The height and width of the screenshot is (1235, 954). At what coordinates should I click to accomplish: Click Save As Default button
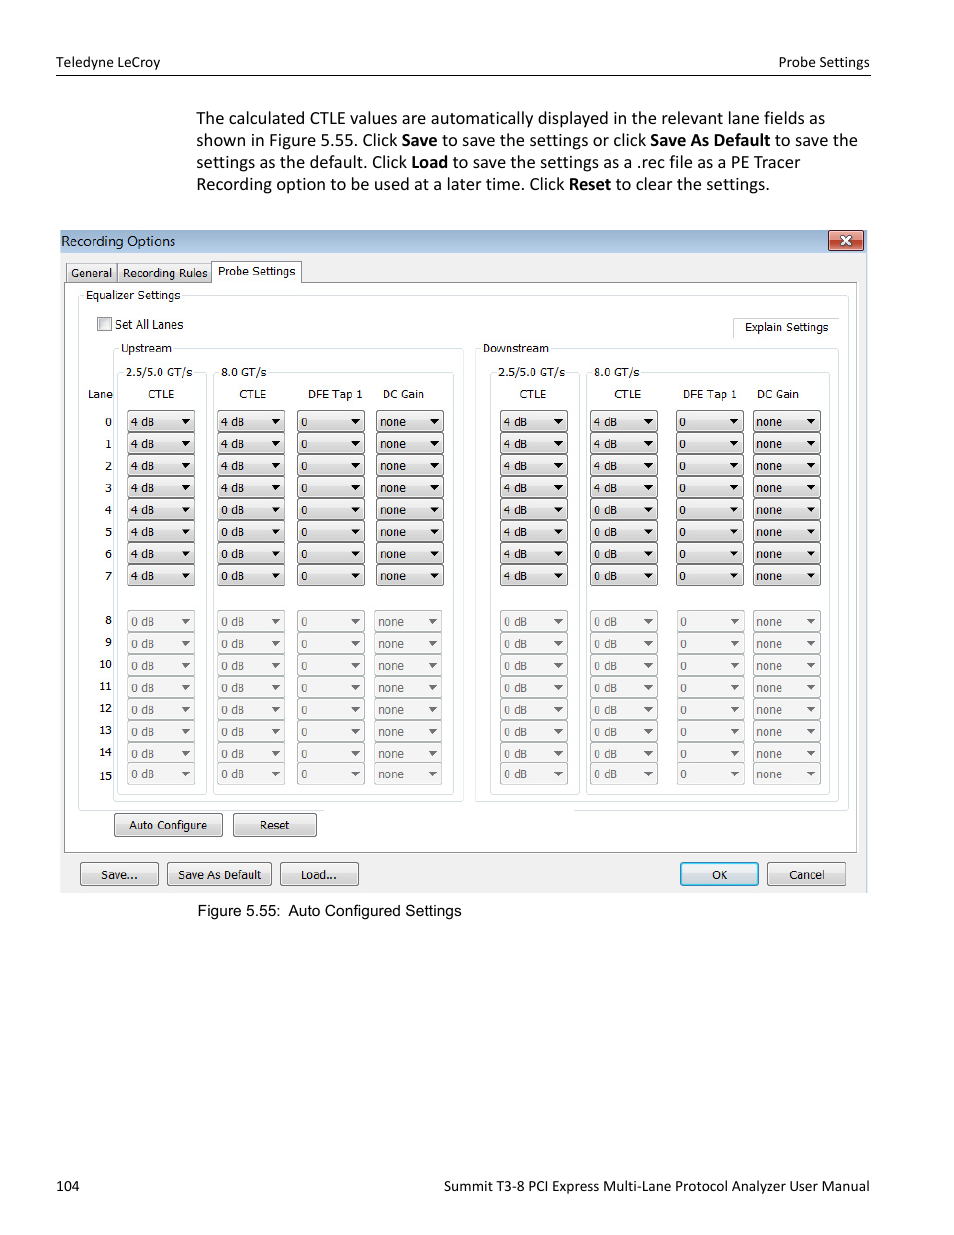(219, 875)
